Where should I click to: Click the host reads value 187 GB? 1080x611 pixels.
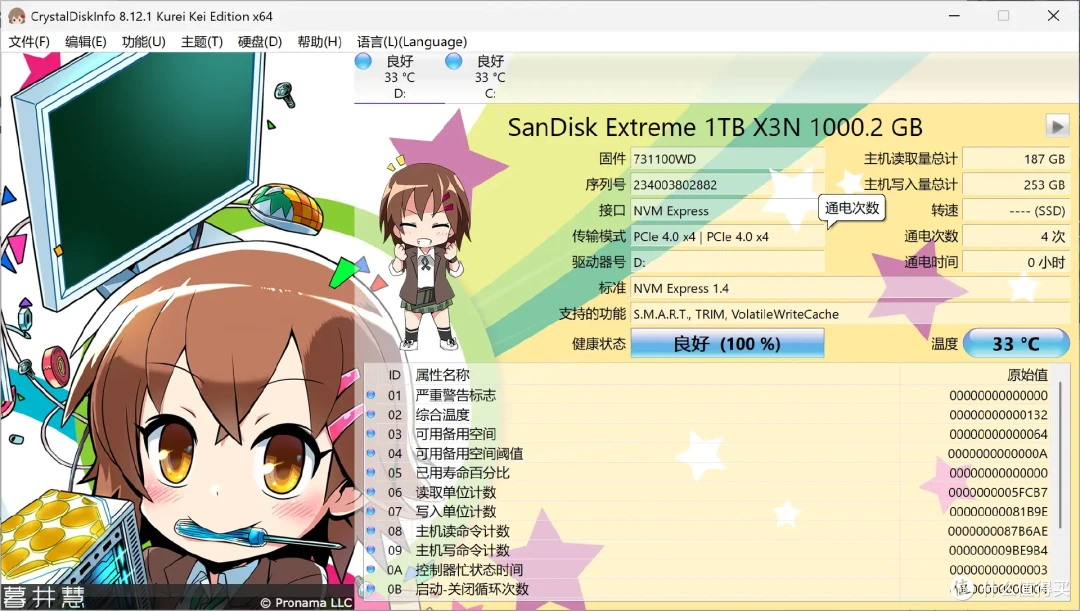pyautogui.click(x=1016, y=159)
